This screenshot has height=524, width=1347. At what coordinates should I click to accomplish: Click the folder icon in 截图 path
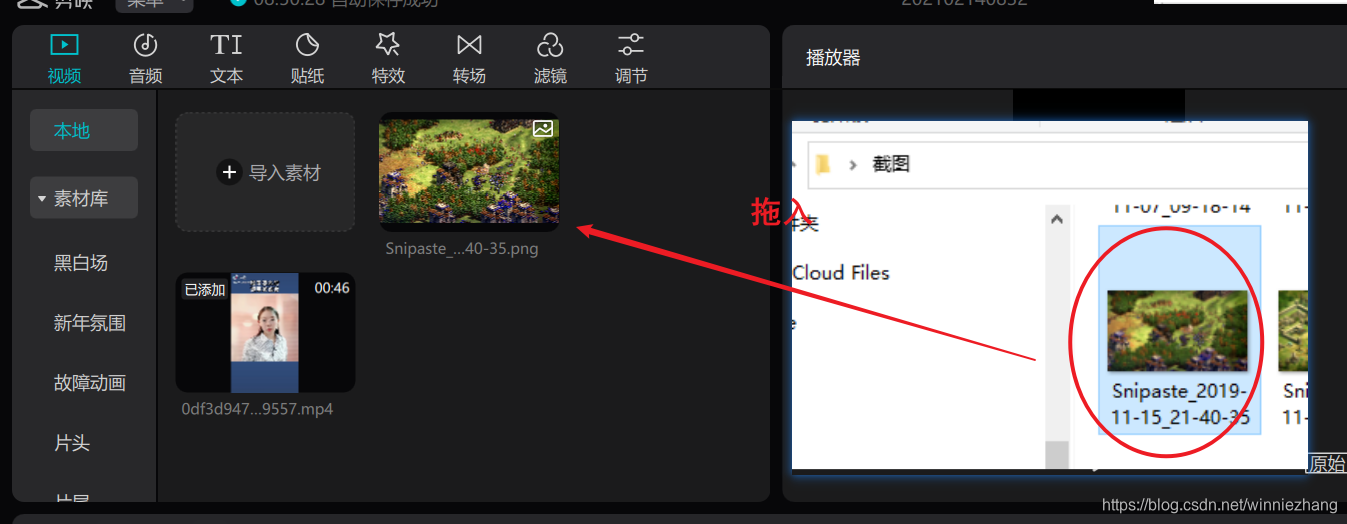point(823,164)
